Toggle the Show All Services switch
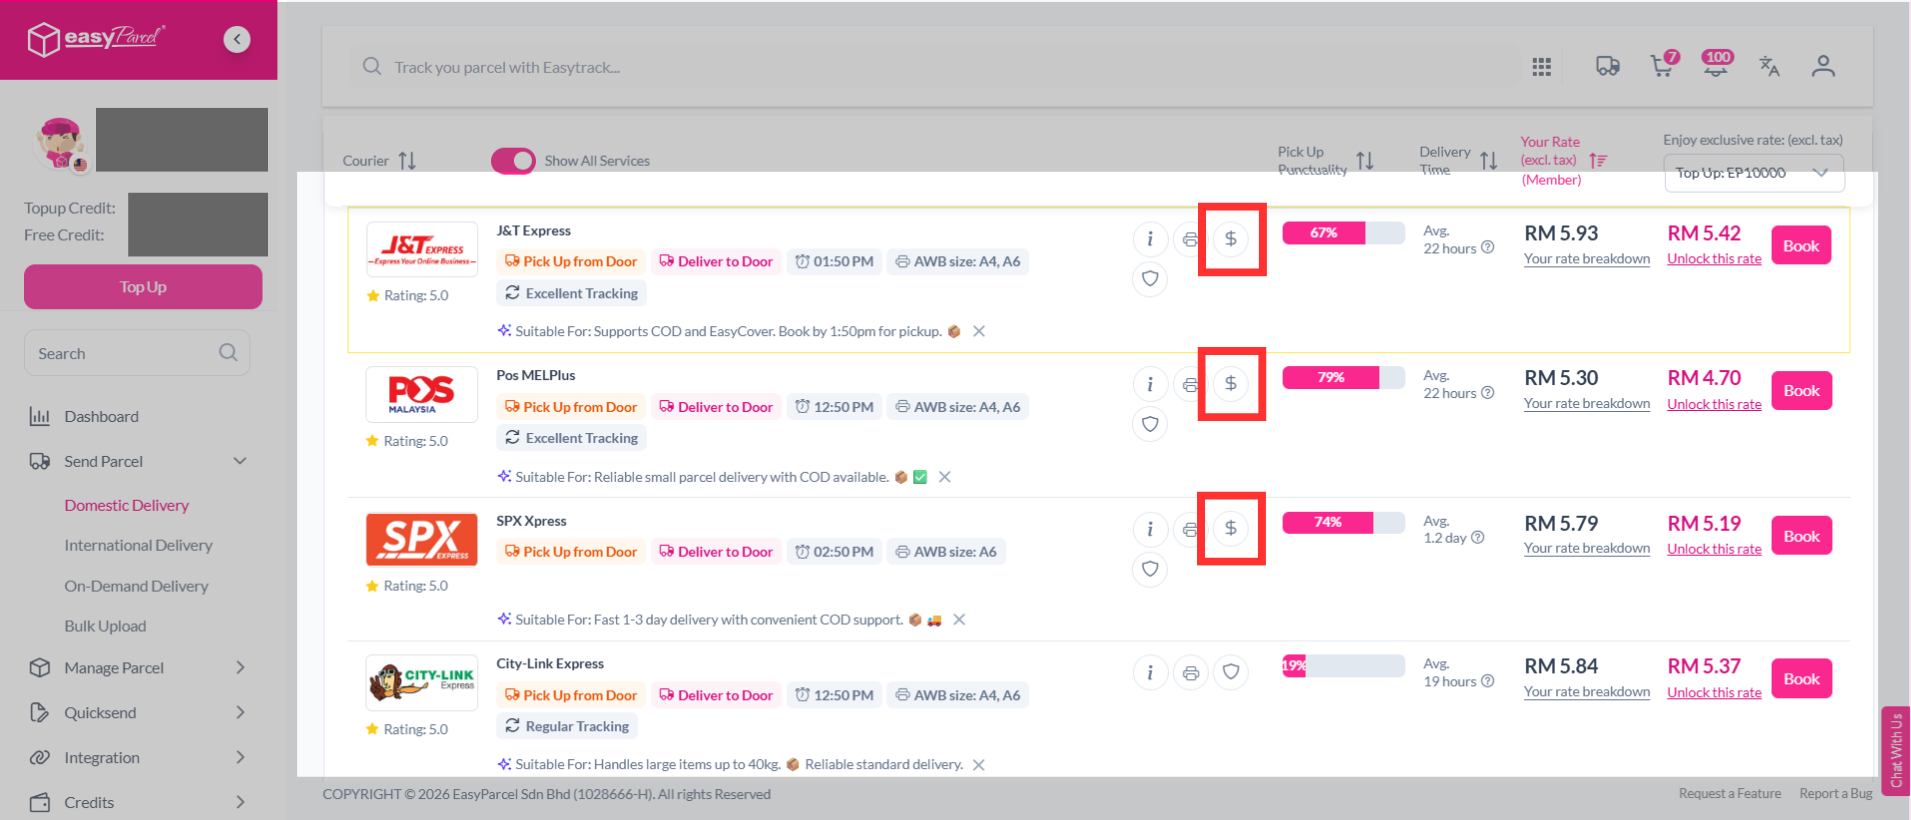Viewport: 1911px width, 820px height. coord(513,160)
